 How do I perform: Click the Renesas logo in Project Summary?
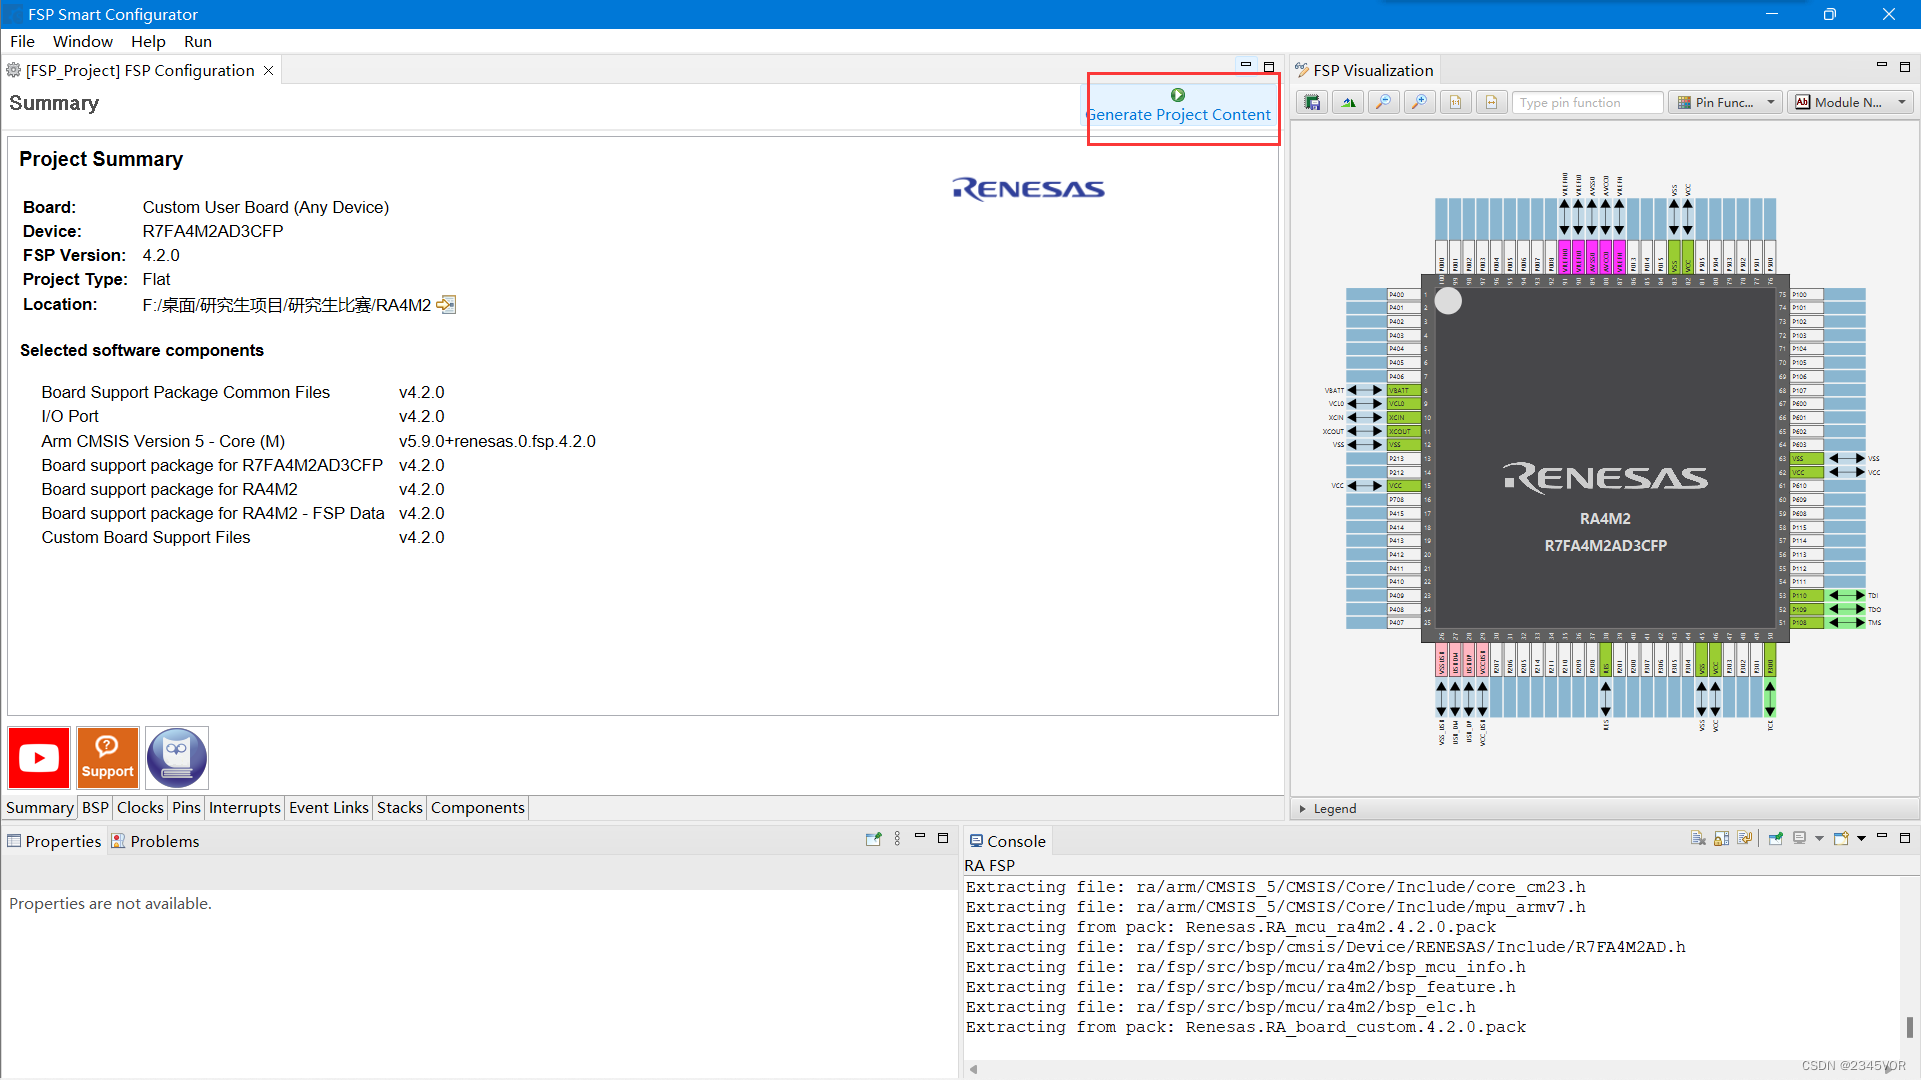point(1028,189)
